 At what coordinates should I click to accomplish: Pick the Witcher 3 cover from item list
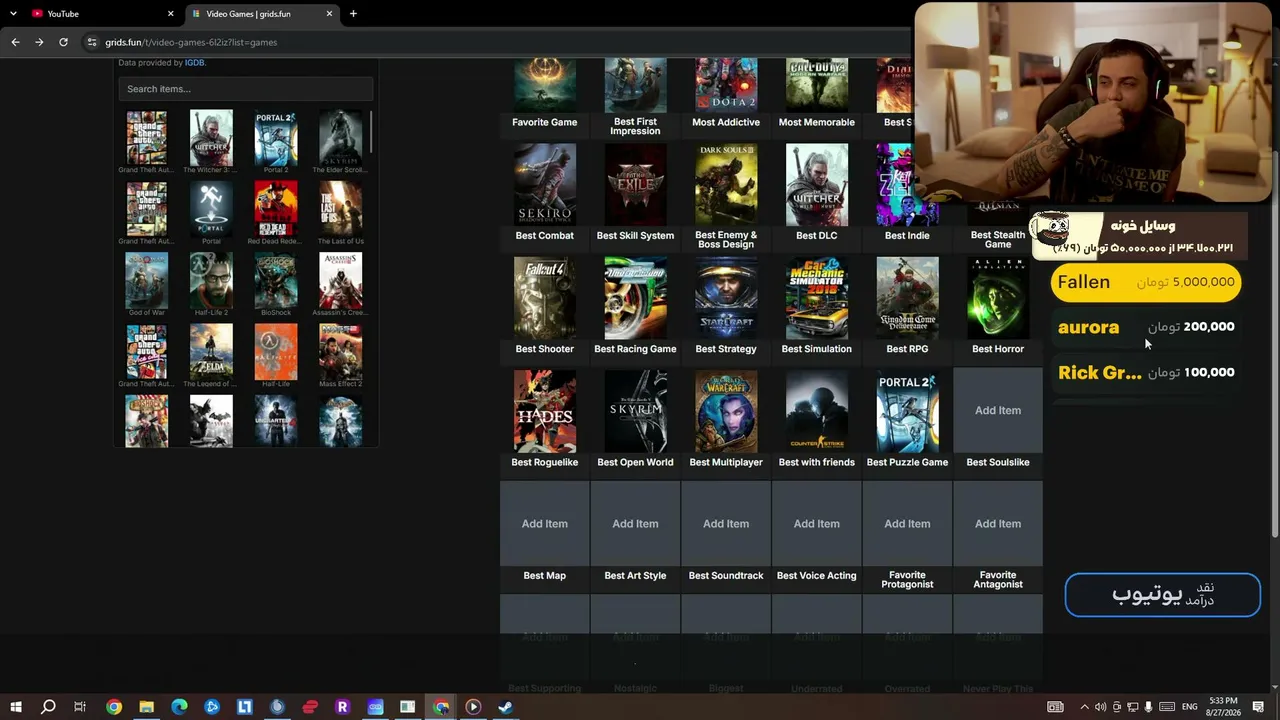coord(211,138)
